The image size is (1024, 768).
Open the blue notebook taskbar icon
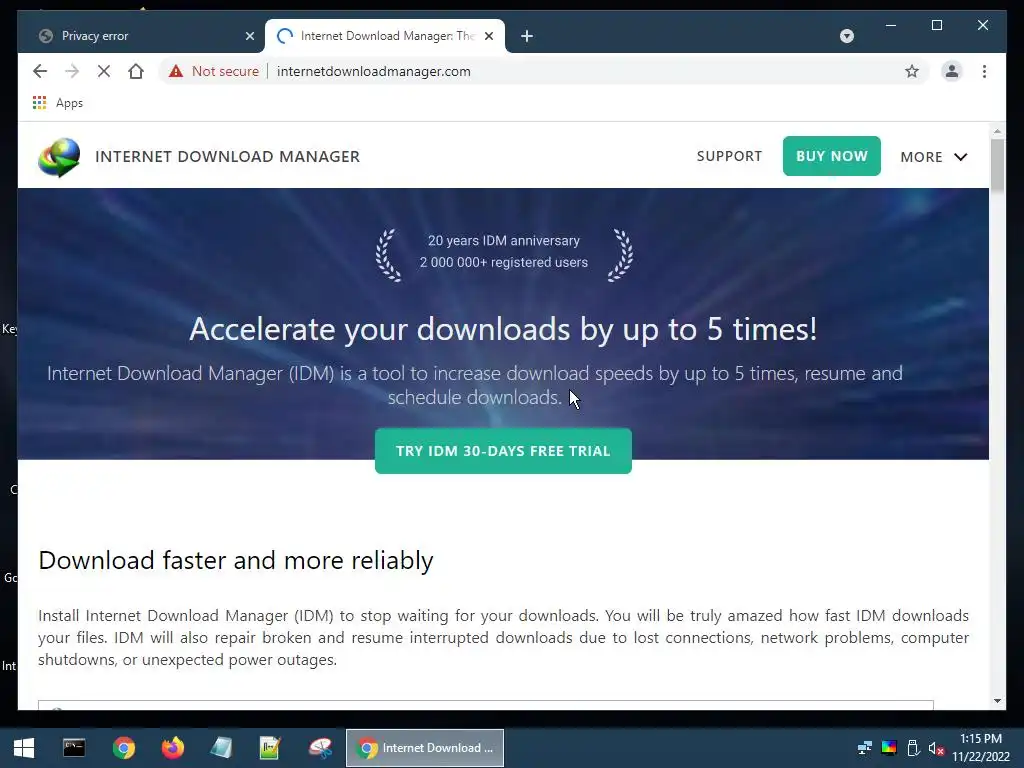tap(221, 748)
